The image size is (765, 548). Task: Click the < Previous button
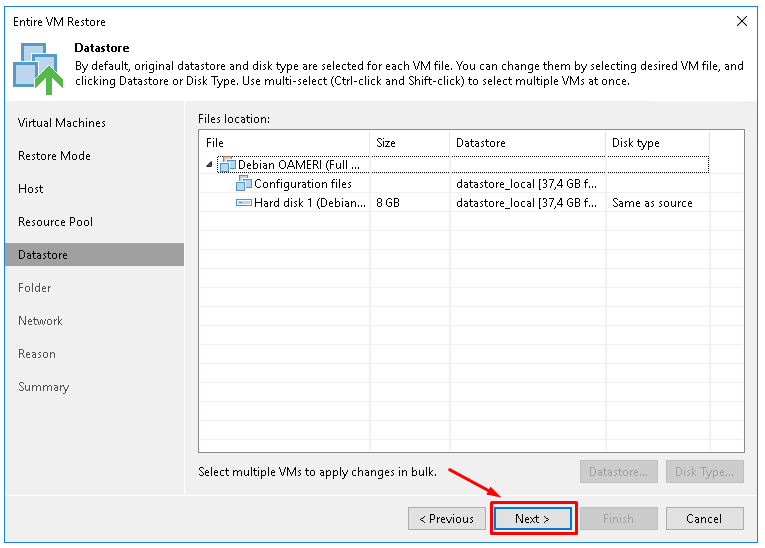tap(447, 518)
